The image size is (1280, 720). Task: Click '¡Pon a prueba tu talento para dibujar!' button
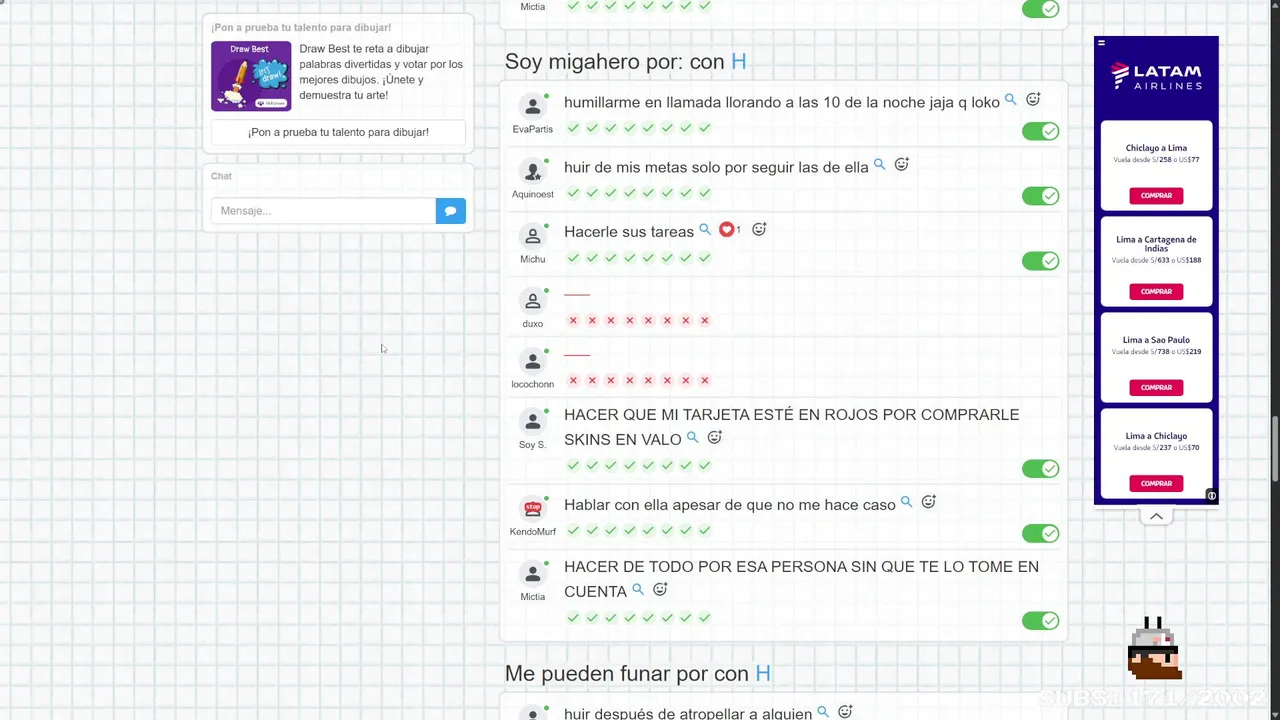(338, 132)
